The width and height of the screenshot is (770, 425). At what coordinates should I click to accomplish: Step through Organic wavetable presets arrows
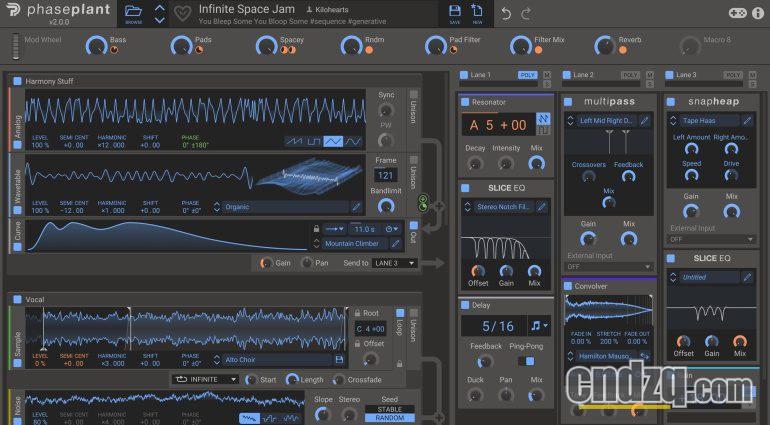click(x=217, y=207)
